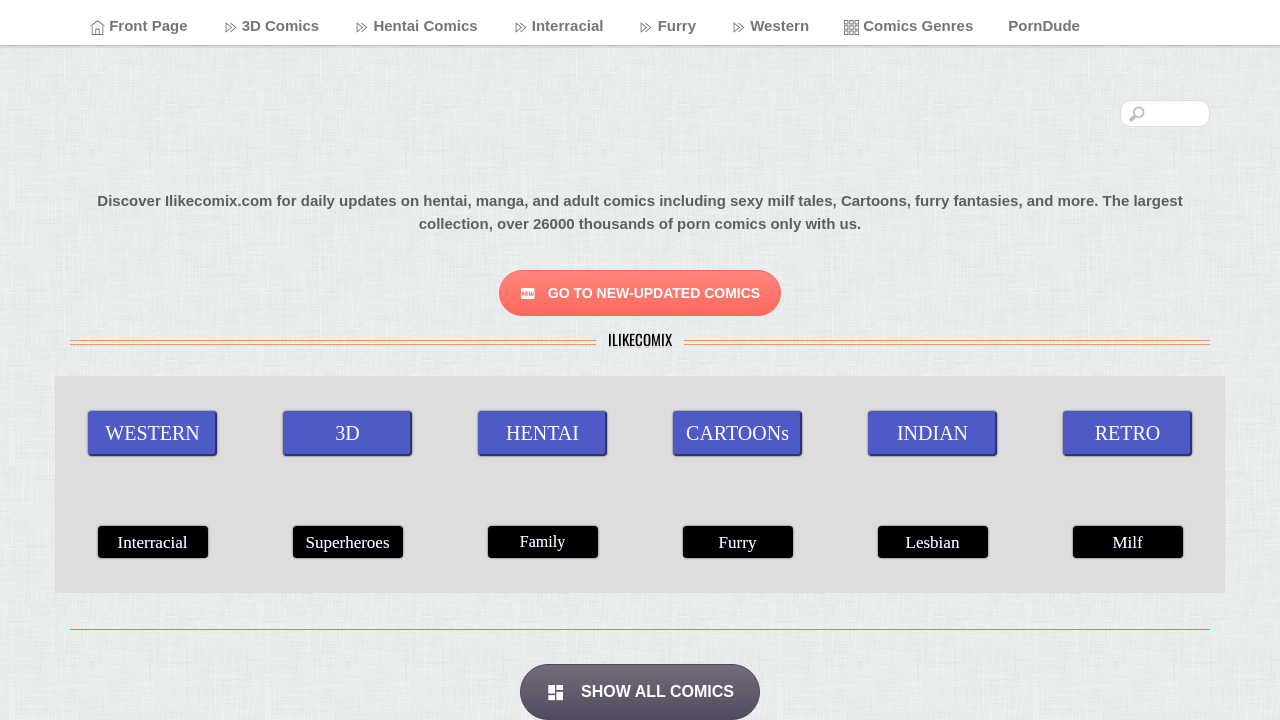Screen dimensions: 1280x720
Task: Select Furry text in top menu
Action: pyautogui.click(x=677, y=26)
